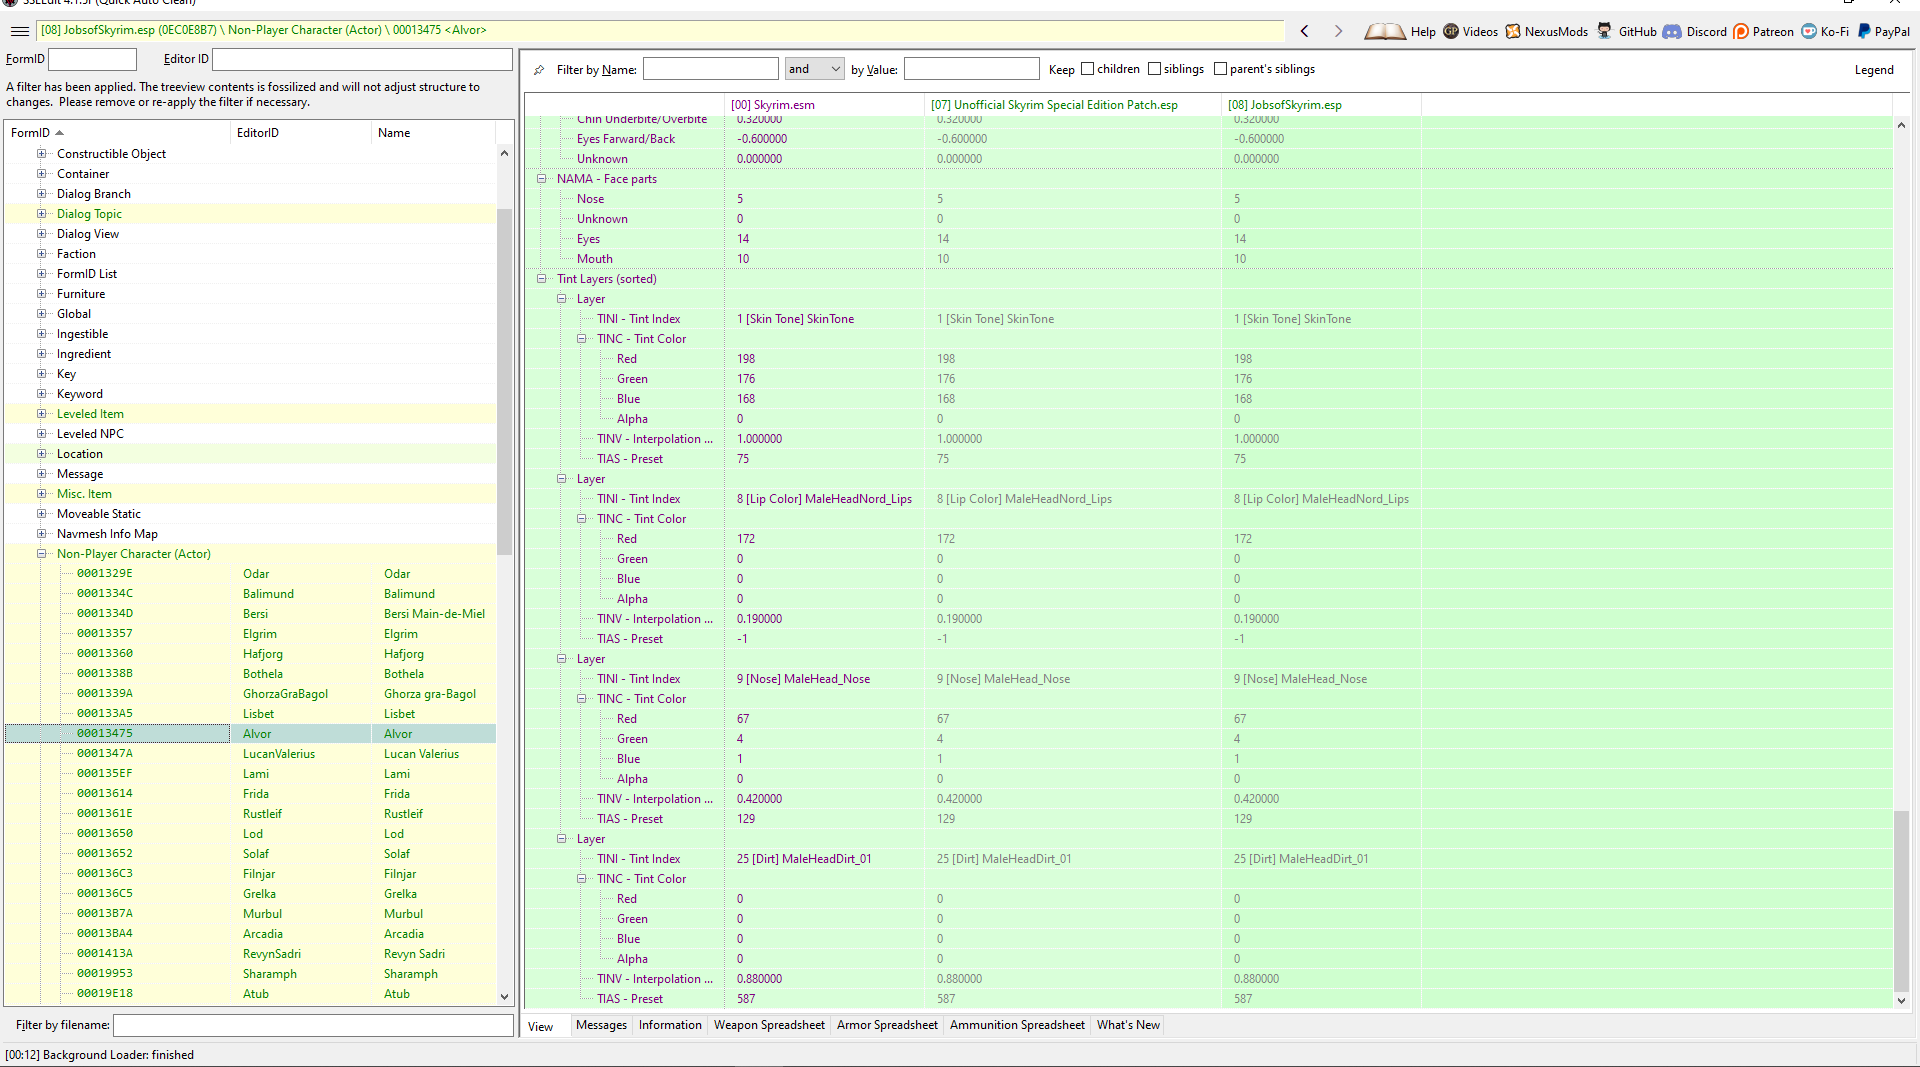Expand the Faction tree node
Image resolution: width=1920 pixels, height=1067 pixels.
[42, 254]
